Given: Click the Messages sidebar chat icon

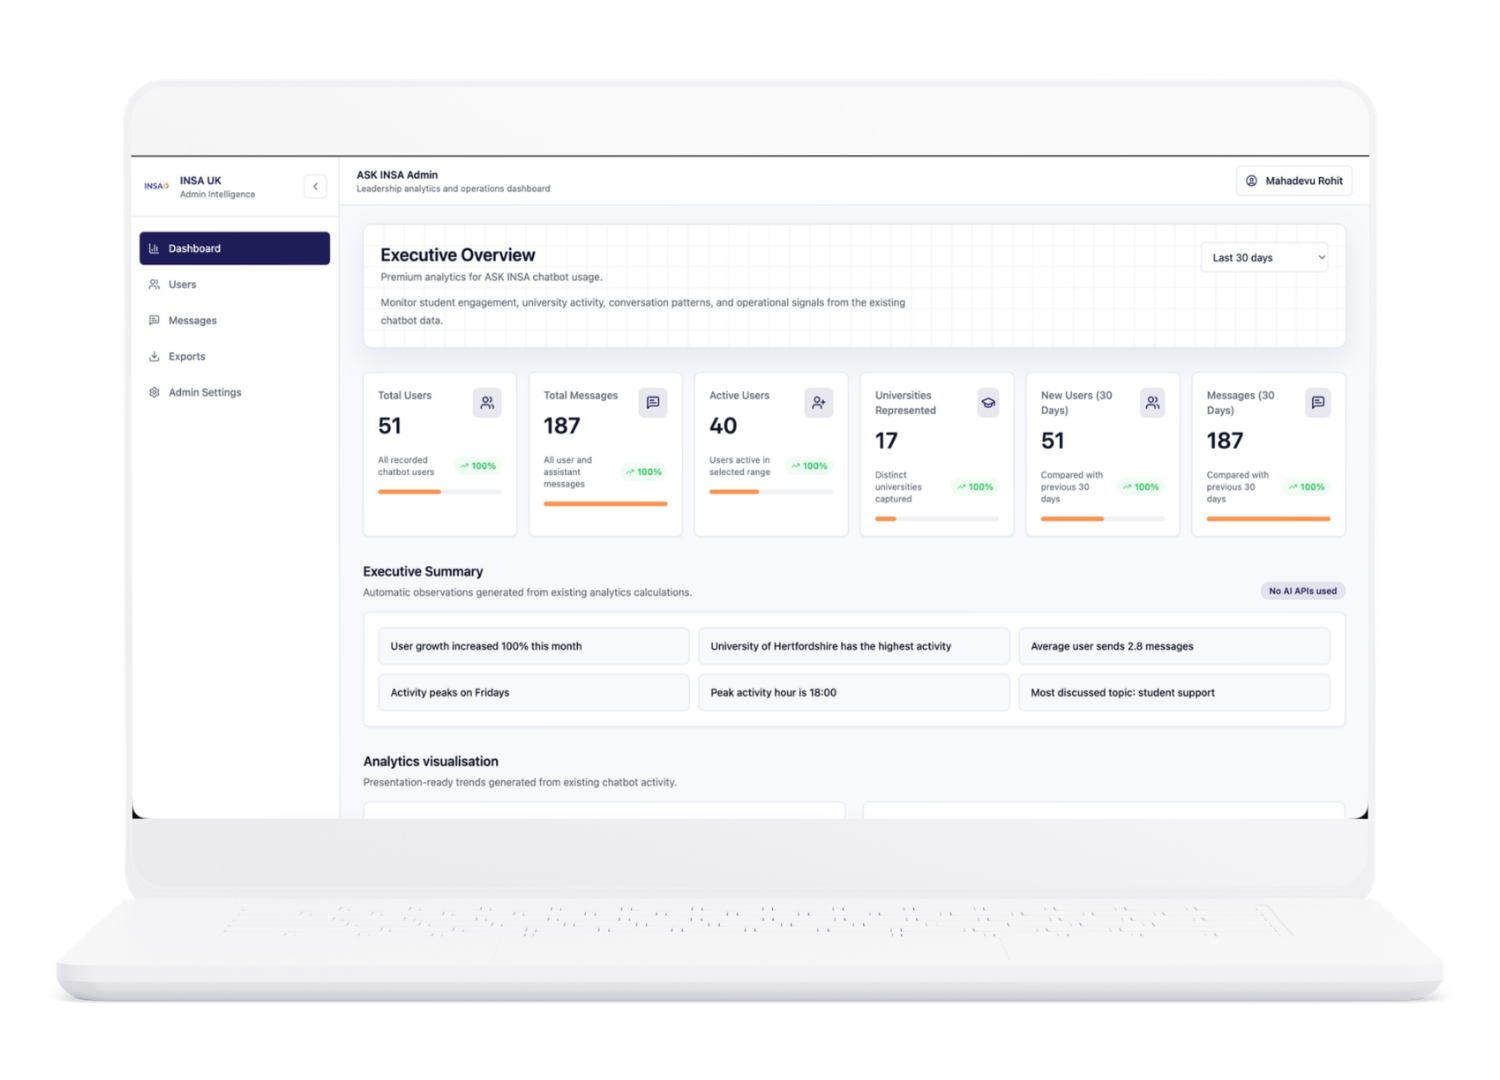Looking at the screenshot, I should [154, 320].
